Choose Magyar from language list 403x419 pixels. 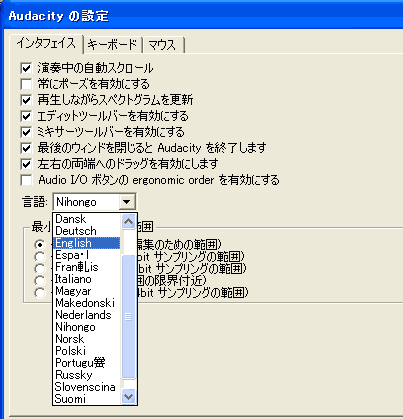pyautogui.click(x=87, y=291)
